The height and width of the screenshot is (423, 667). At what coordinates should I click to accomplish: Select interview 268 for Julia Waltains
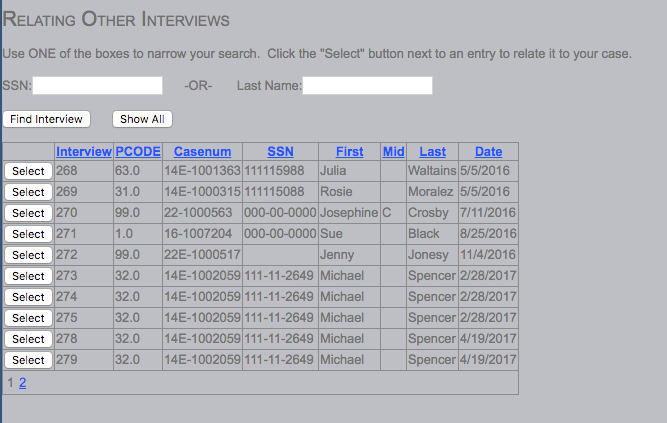pyautogui.click(x=28, y=171)
